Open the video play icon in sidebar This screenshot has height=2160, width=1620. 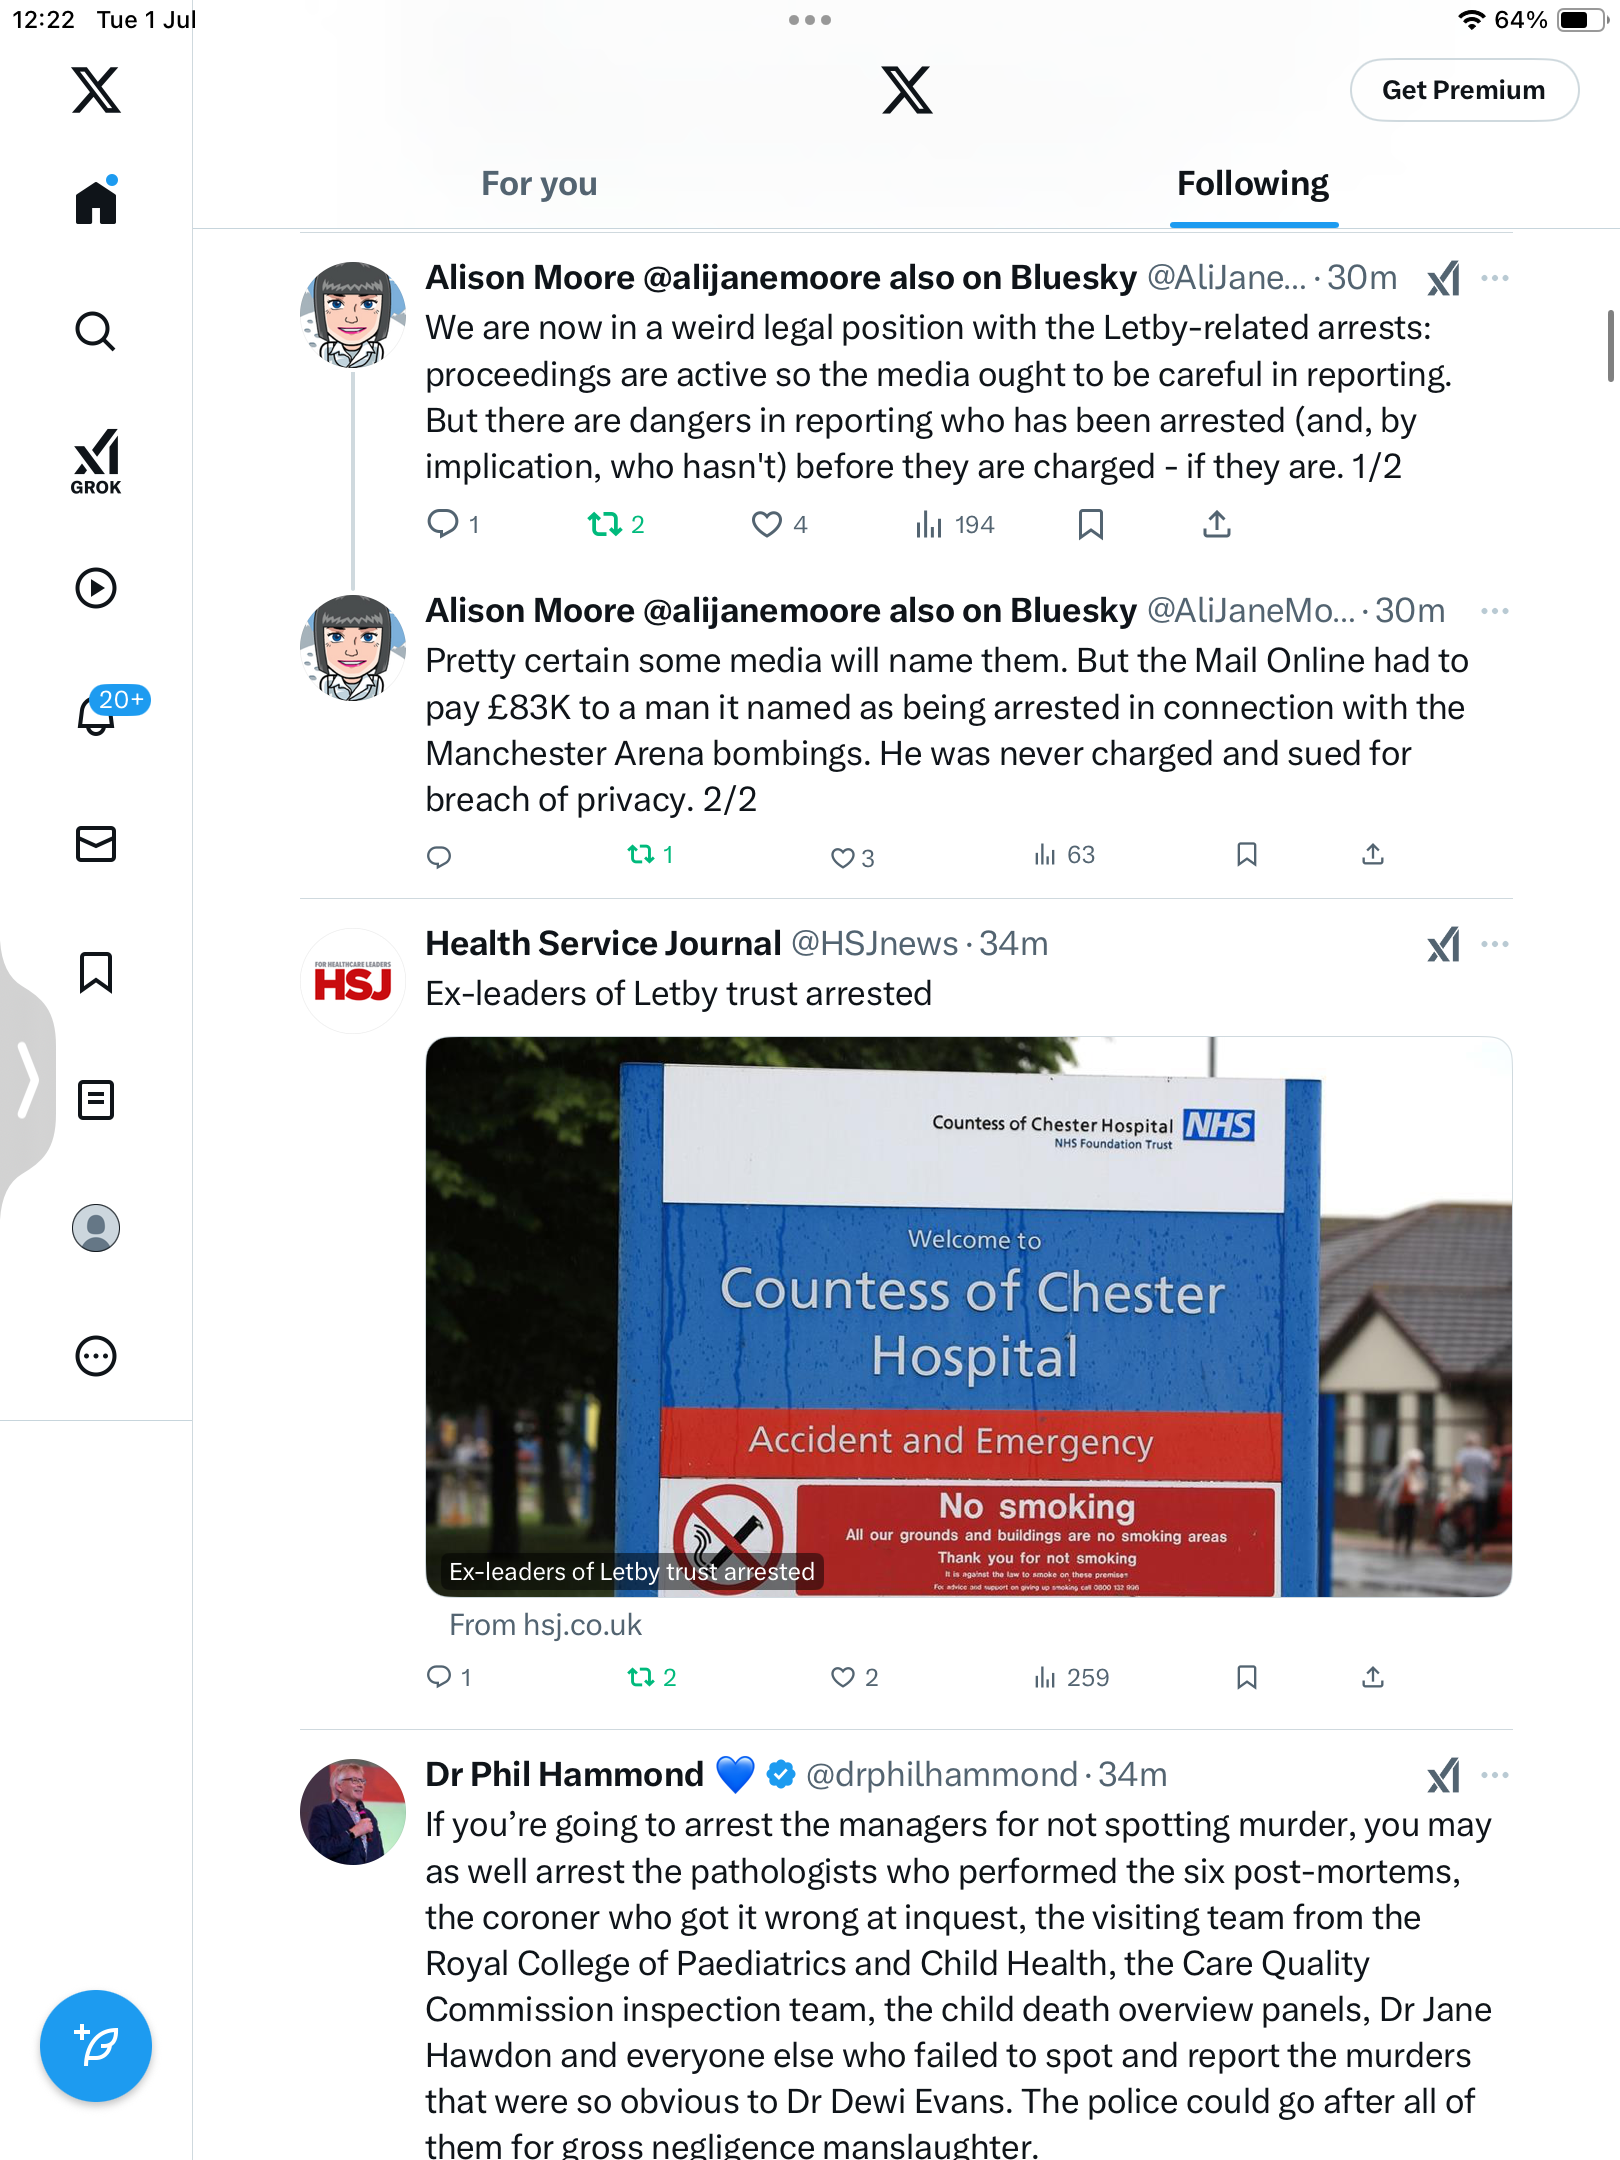click(x=96, y=588)
